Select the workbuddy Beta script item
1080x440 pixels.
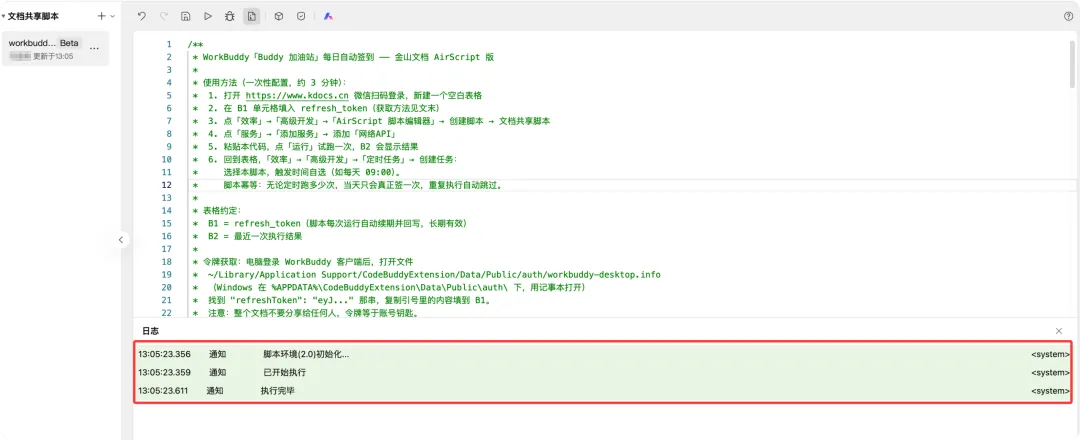[55, 48]
